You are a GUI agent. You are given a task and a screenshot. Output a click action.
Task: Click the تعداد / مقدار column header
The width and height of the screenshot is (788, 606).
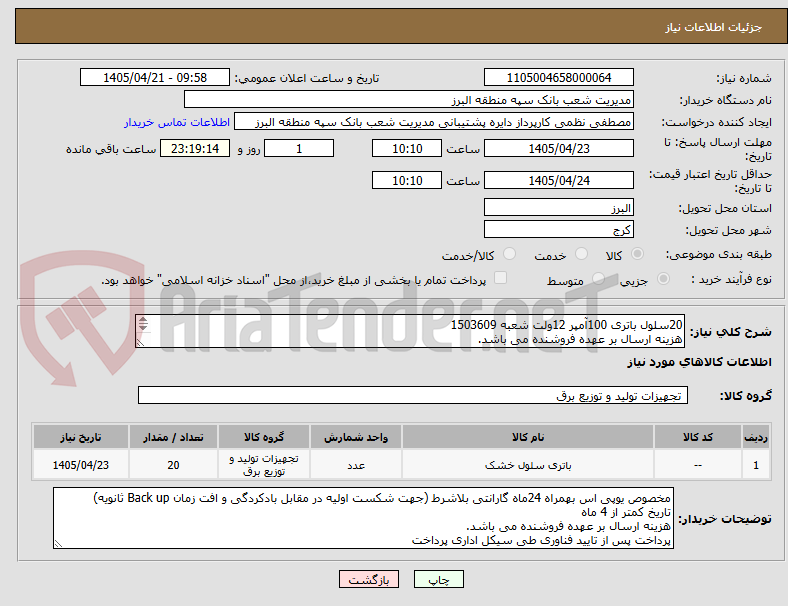[x=173, y=437]
